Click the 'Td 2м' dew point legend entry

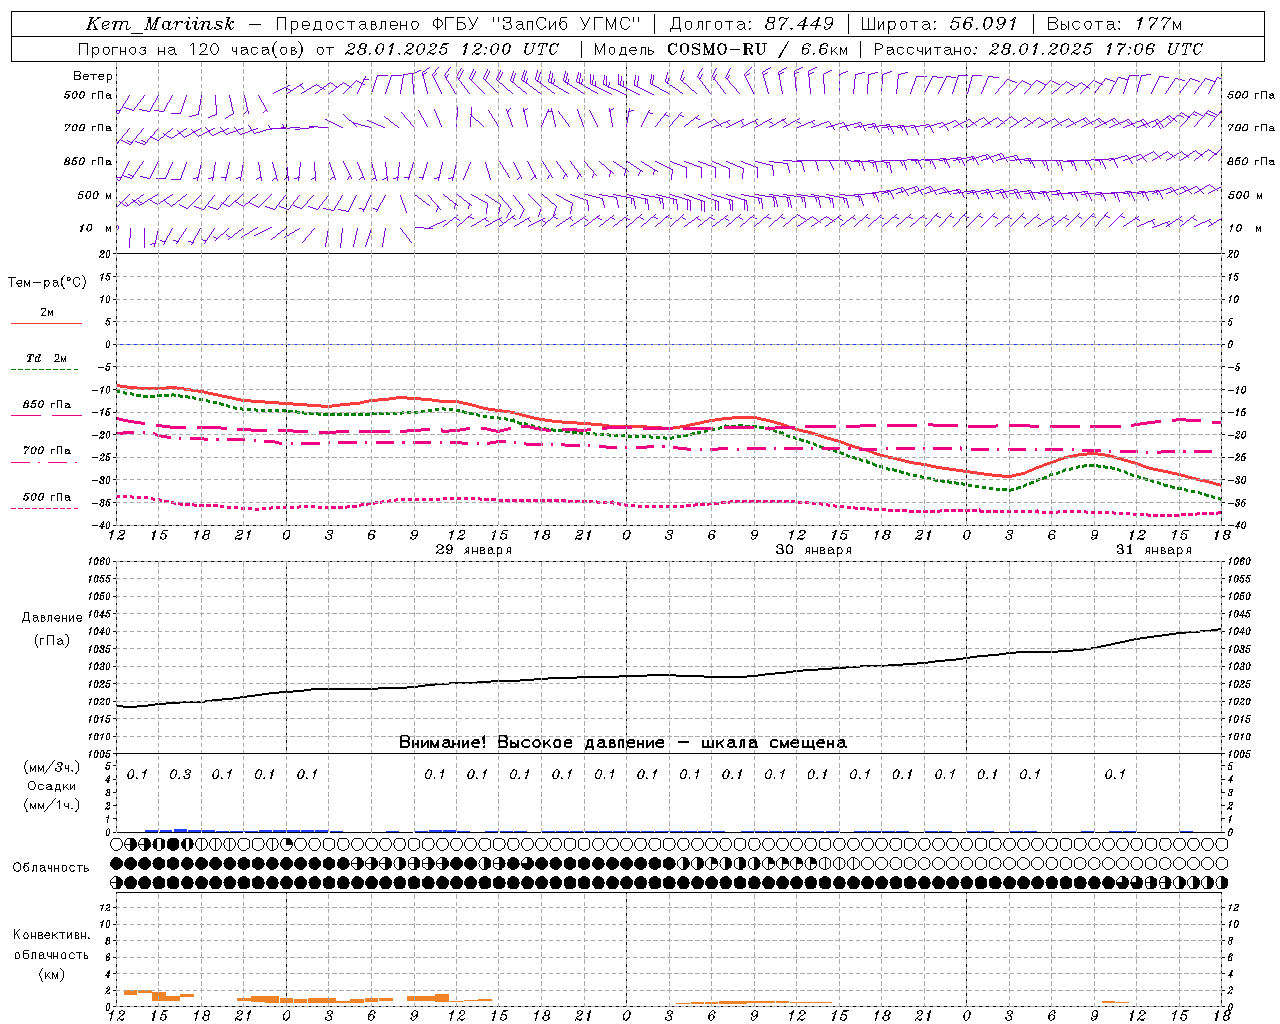pyautogui.click(x=47, y=358)
